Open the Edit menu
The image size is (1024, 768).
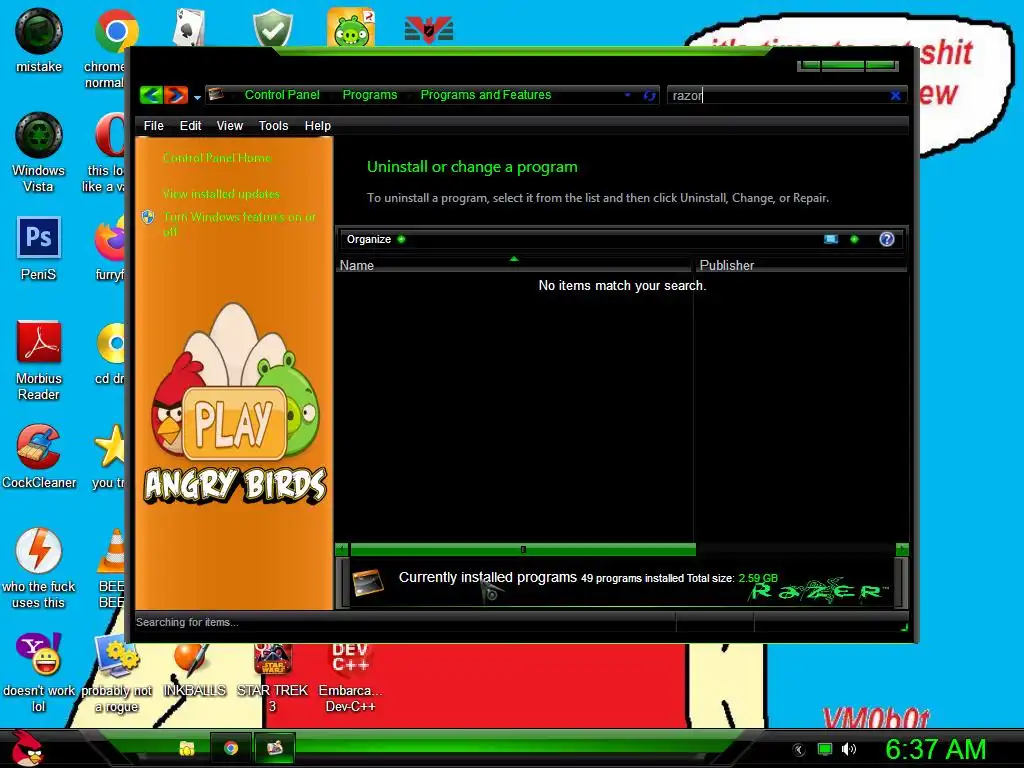190,125
